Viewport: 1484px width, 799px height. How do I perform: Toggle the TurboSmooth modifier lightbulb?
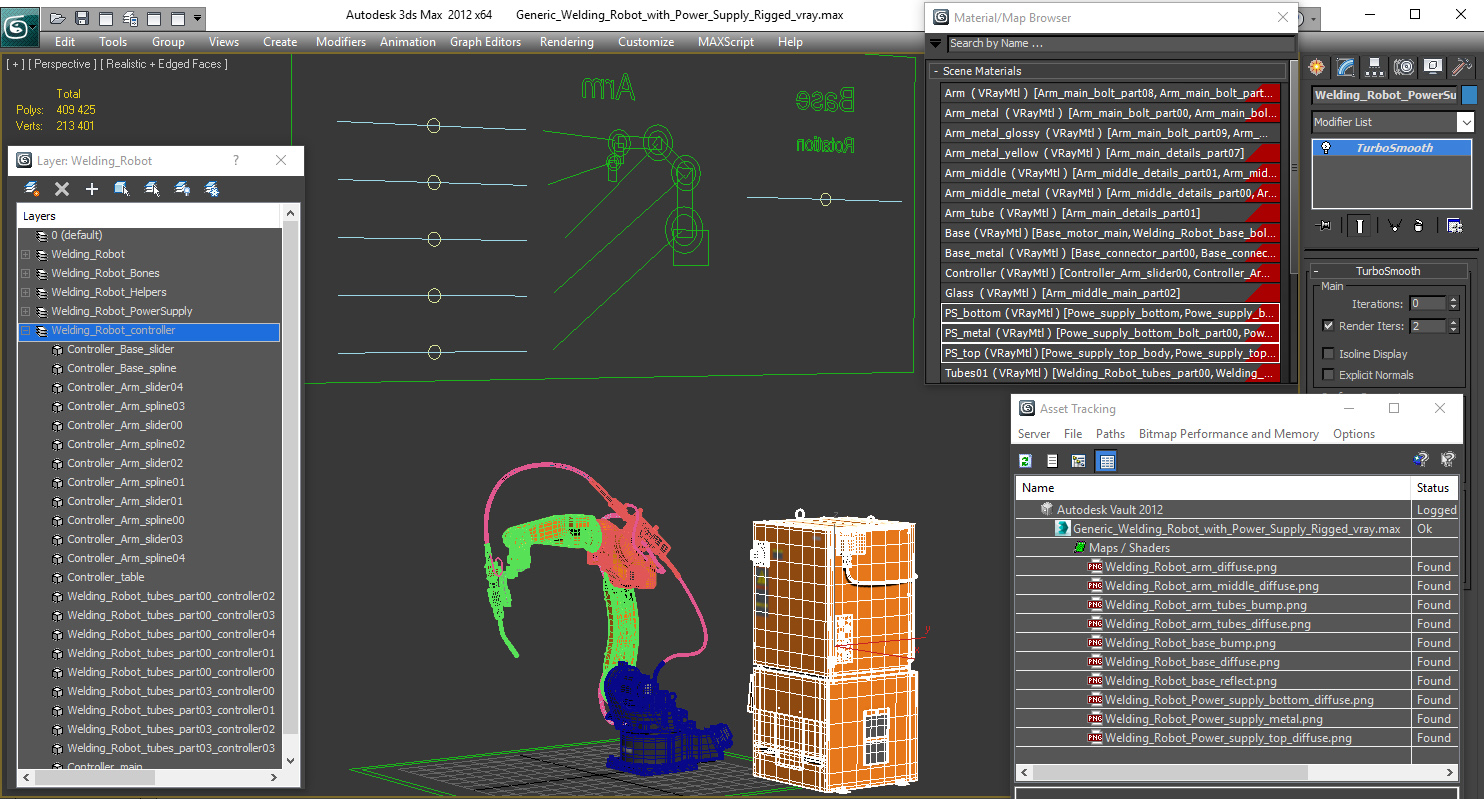coord(1327,148)
